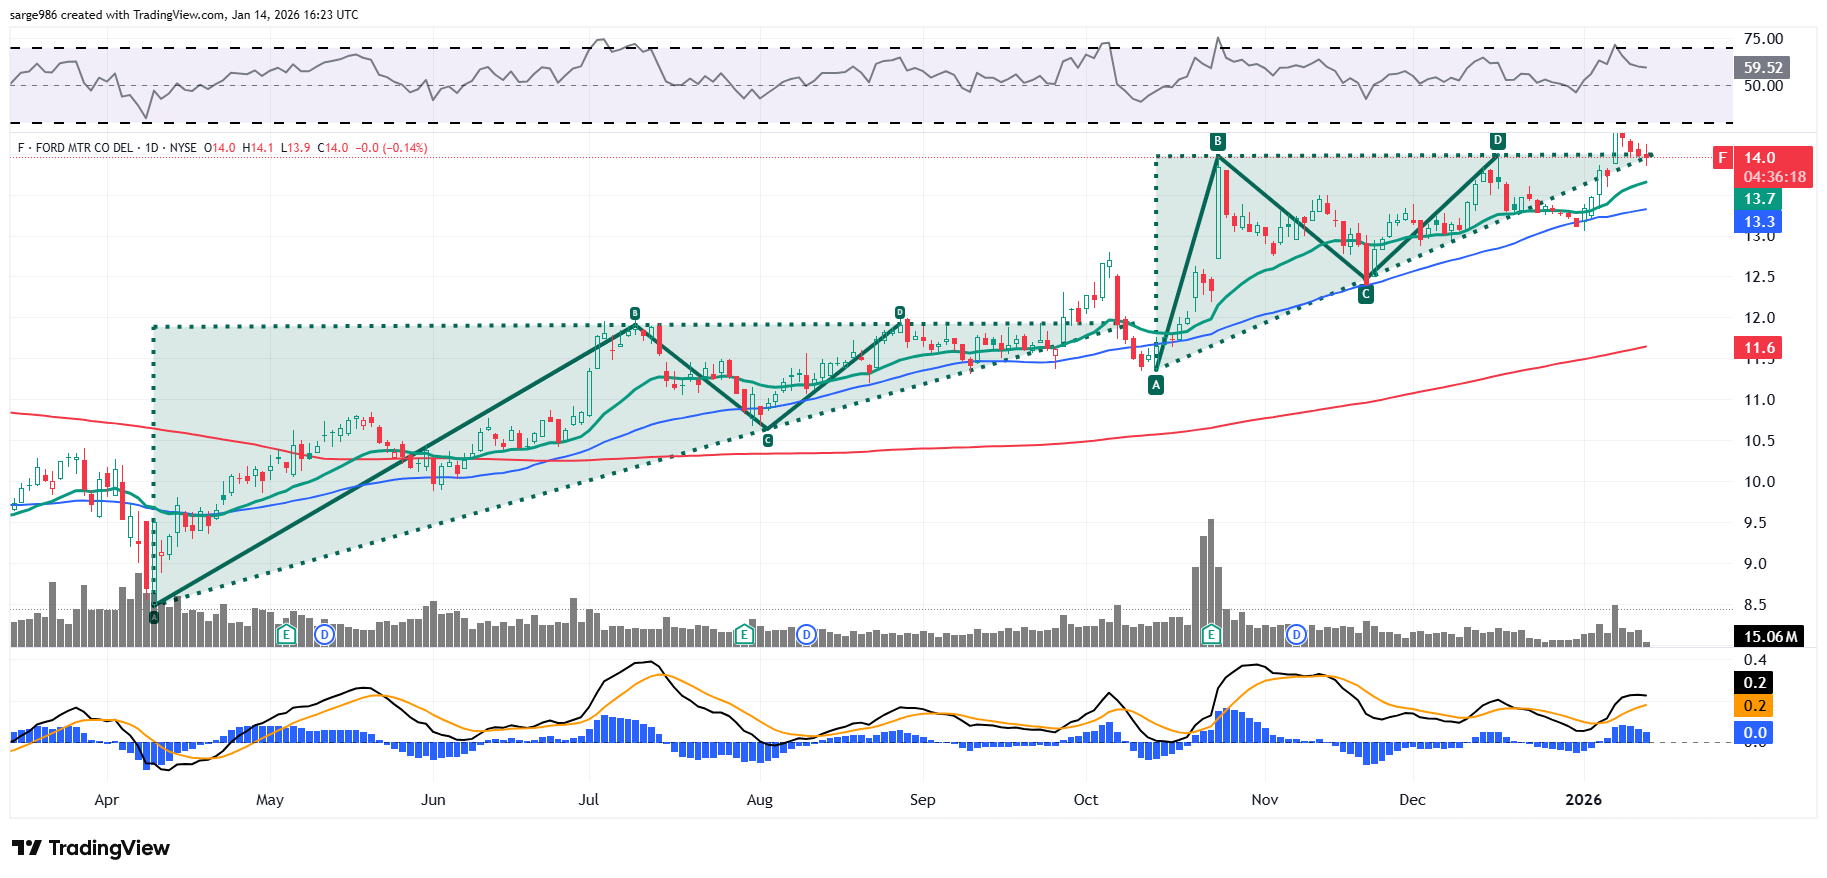This screenshot has height=878, width=1827.
Task: Open the earnings E marker before August
Action: (744, 634)
